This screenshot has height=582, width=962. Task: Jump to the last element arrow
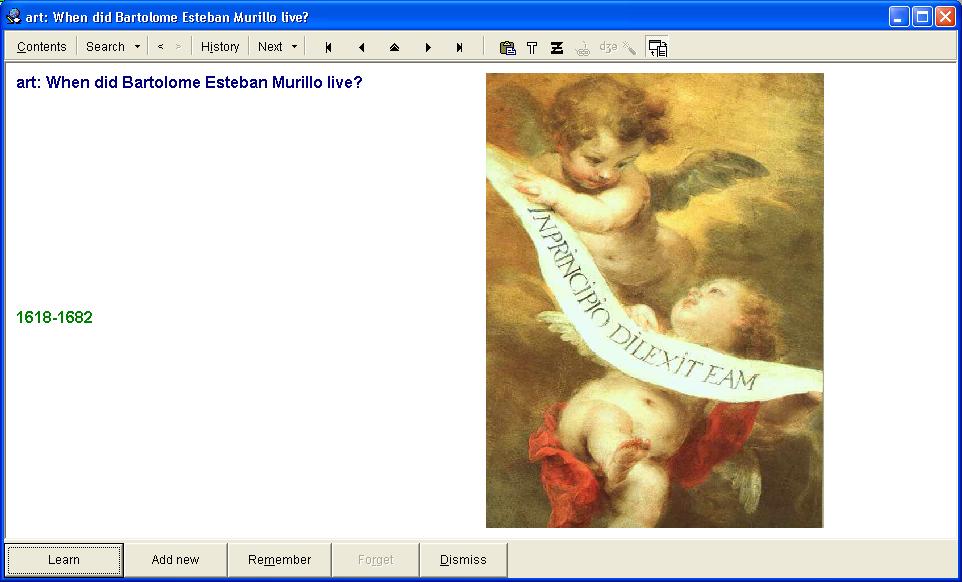click(x=460, y=47)
